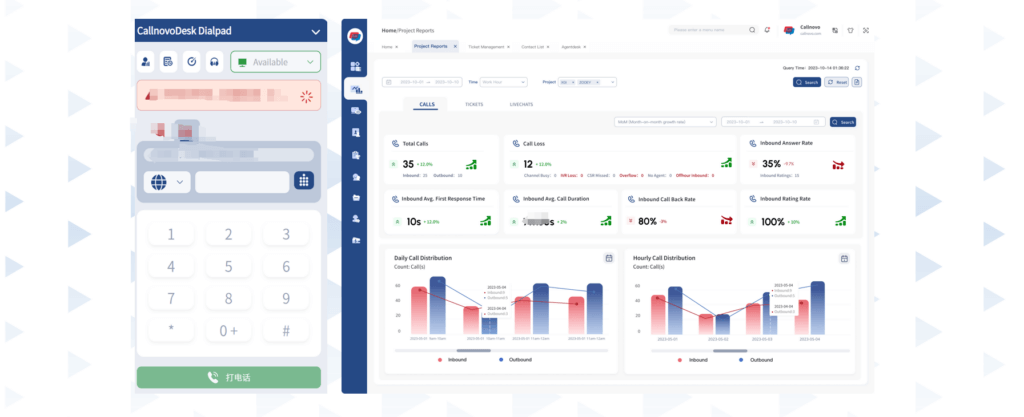Viewport: 1024px width, 417px height.
Task: Collapse the CallnovoDesk Dialpad panel chevron
Action: (x=316, y=31)
